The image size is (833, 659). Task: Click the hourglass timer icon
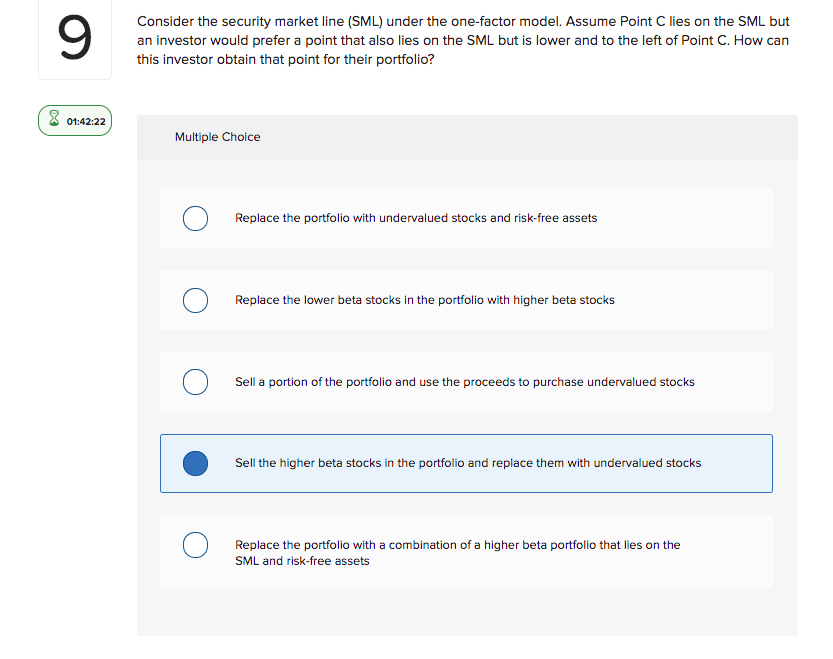53,120
